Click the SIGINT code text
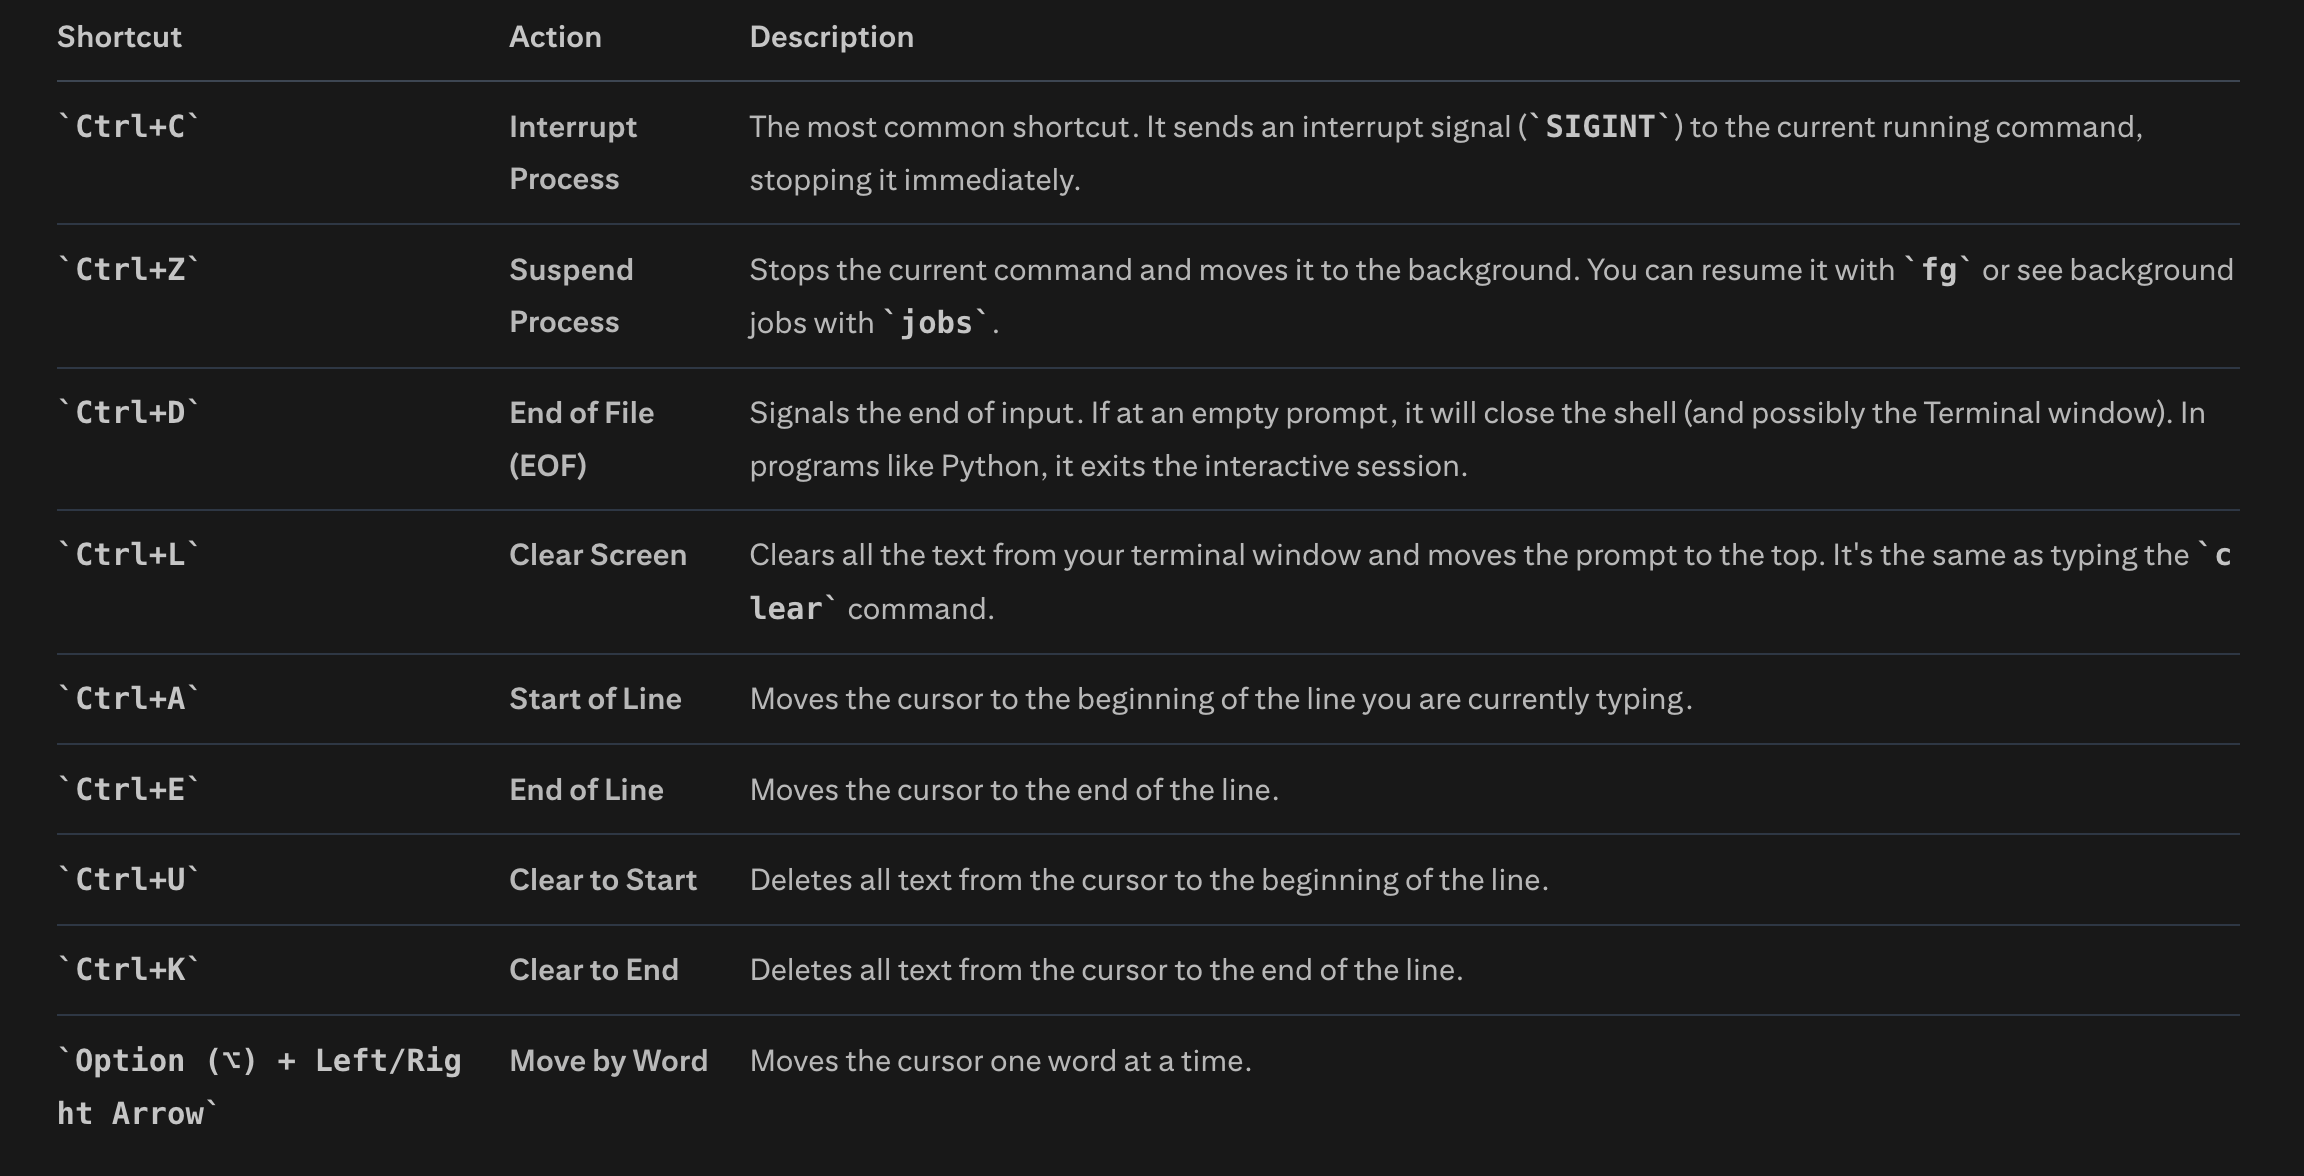This screenshot has height=1176, width=2304. 1600,126
